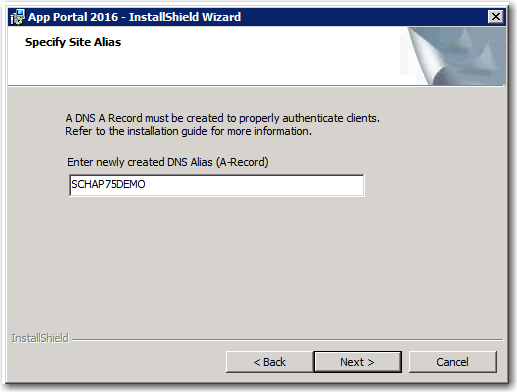This screenshot has width=517, height=392.
Task: Focus the DNS Alias input field
Action: coord(217,185)
